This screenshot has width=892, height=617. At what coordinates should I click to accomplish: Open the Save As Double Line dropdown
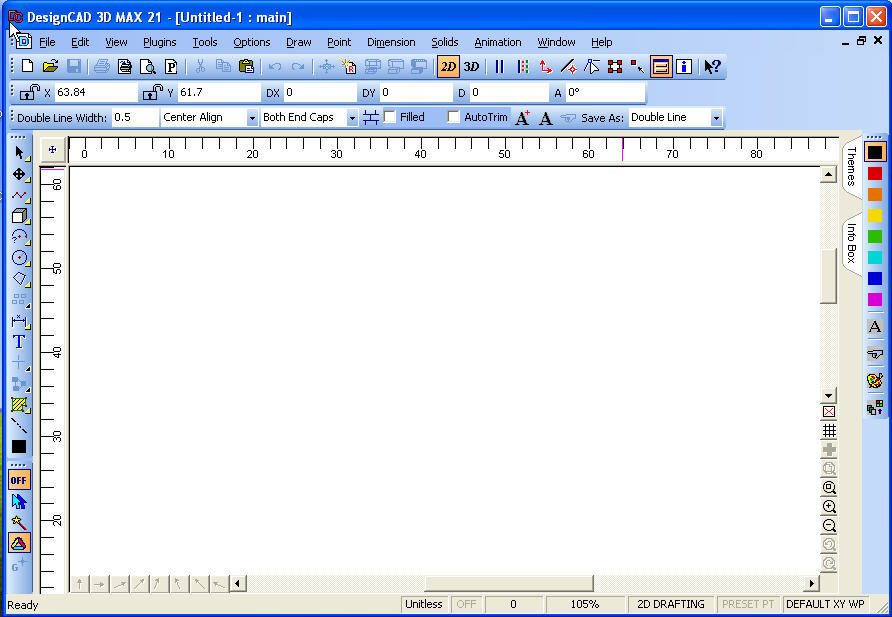click(716, 118)
